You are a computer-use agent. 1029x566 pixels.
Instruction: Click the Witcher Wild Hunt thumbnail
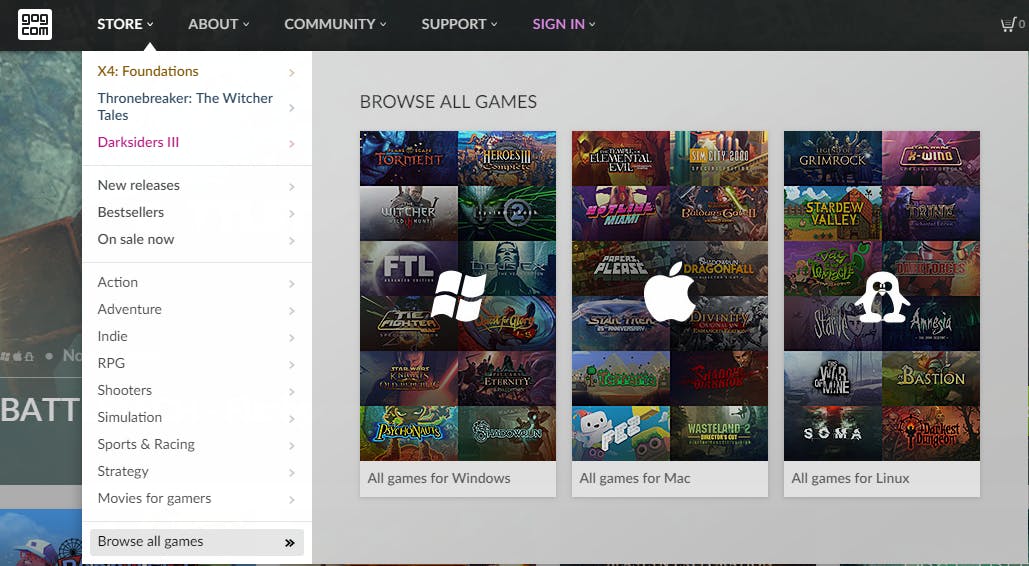(409, 213)
